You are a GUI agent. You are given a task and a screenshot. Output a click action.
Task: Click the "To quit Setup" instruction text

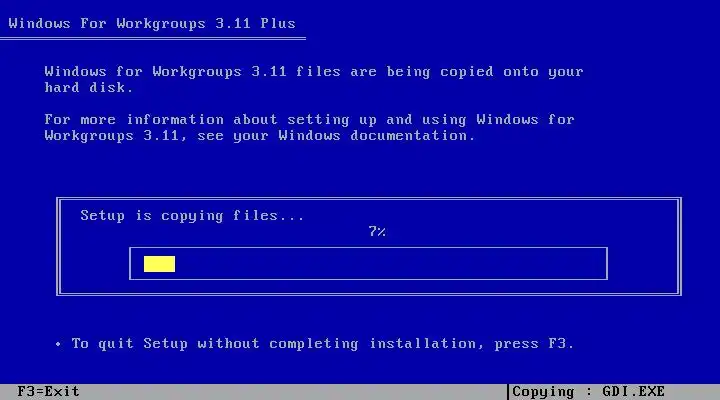[x=129, y=344]
